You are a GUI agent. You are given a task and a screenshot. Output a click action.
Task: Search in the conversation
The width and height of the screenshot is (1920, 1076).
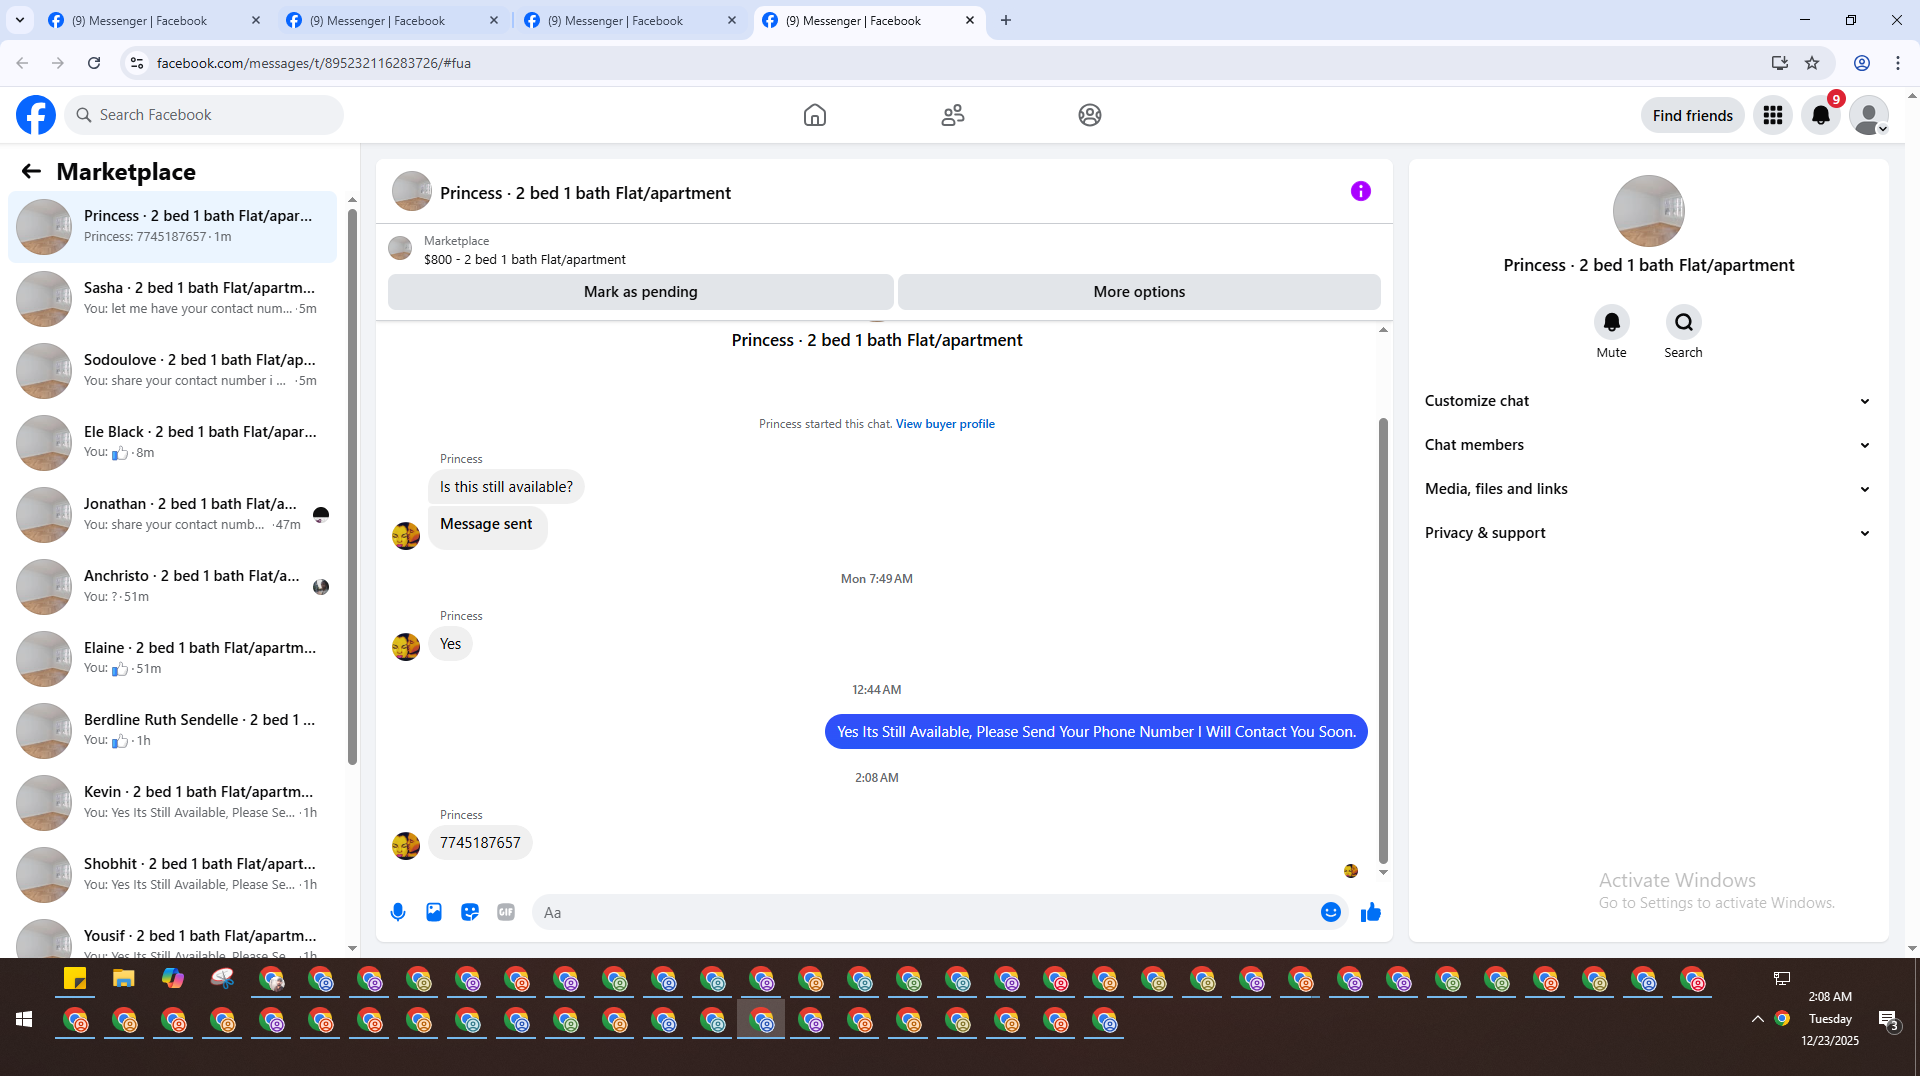tap(1684, 322)
